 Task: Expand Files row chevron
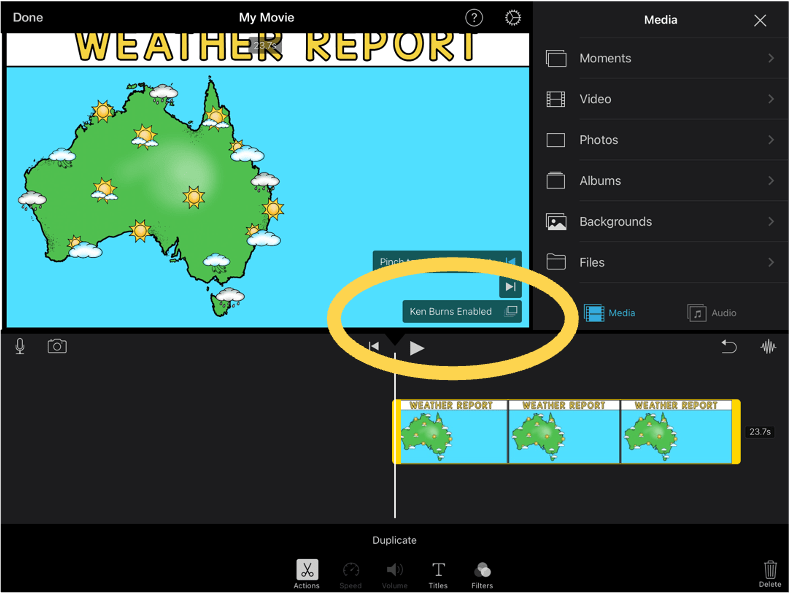[x=771, y=263]
